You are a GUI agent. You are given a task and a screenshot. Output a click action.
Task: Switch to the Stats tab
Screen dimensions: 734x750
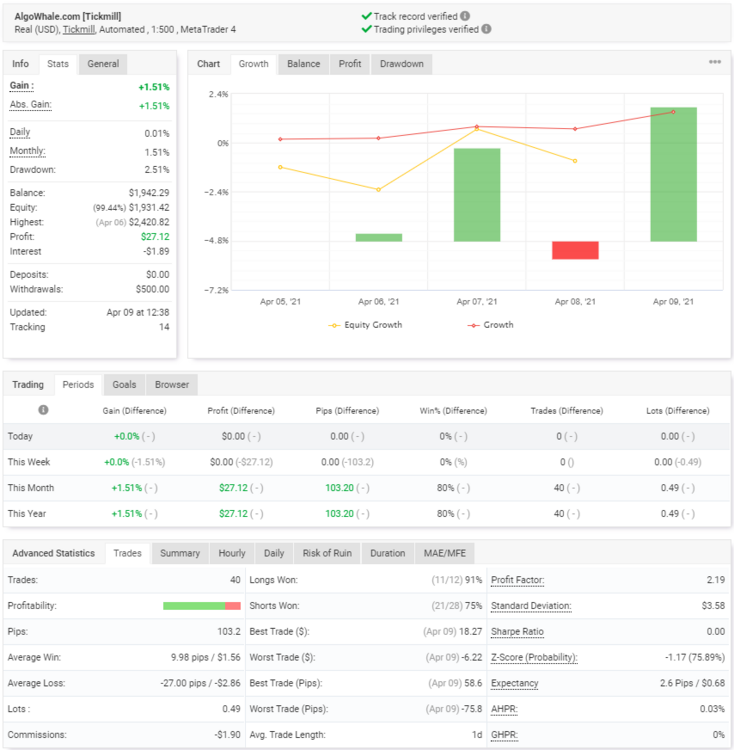tap(57, 64)
